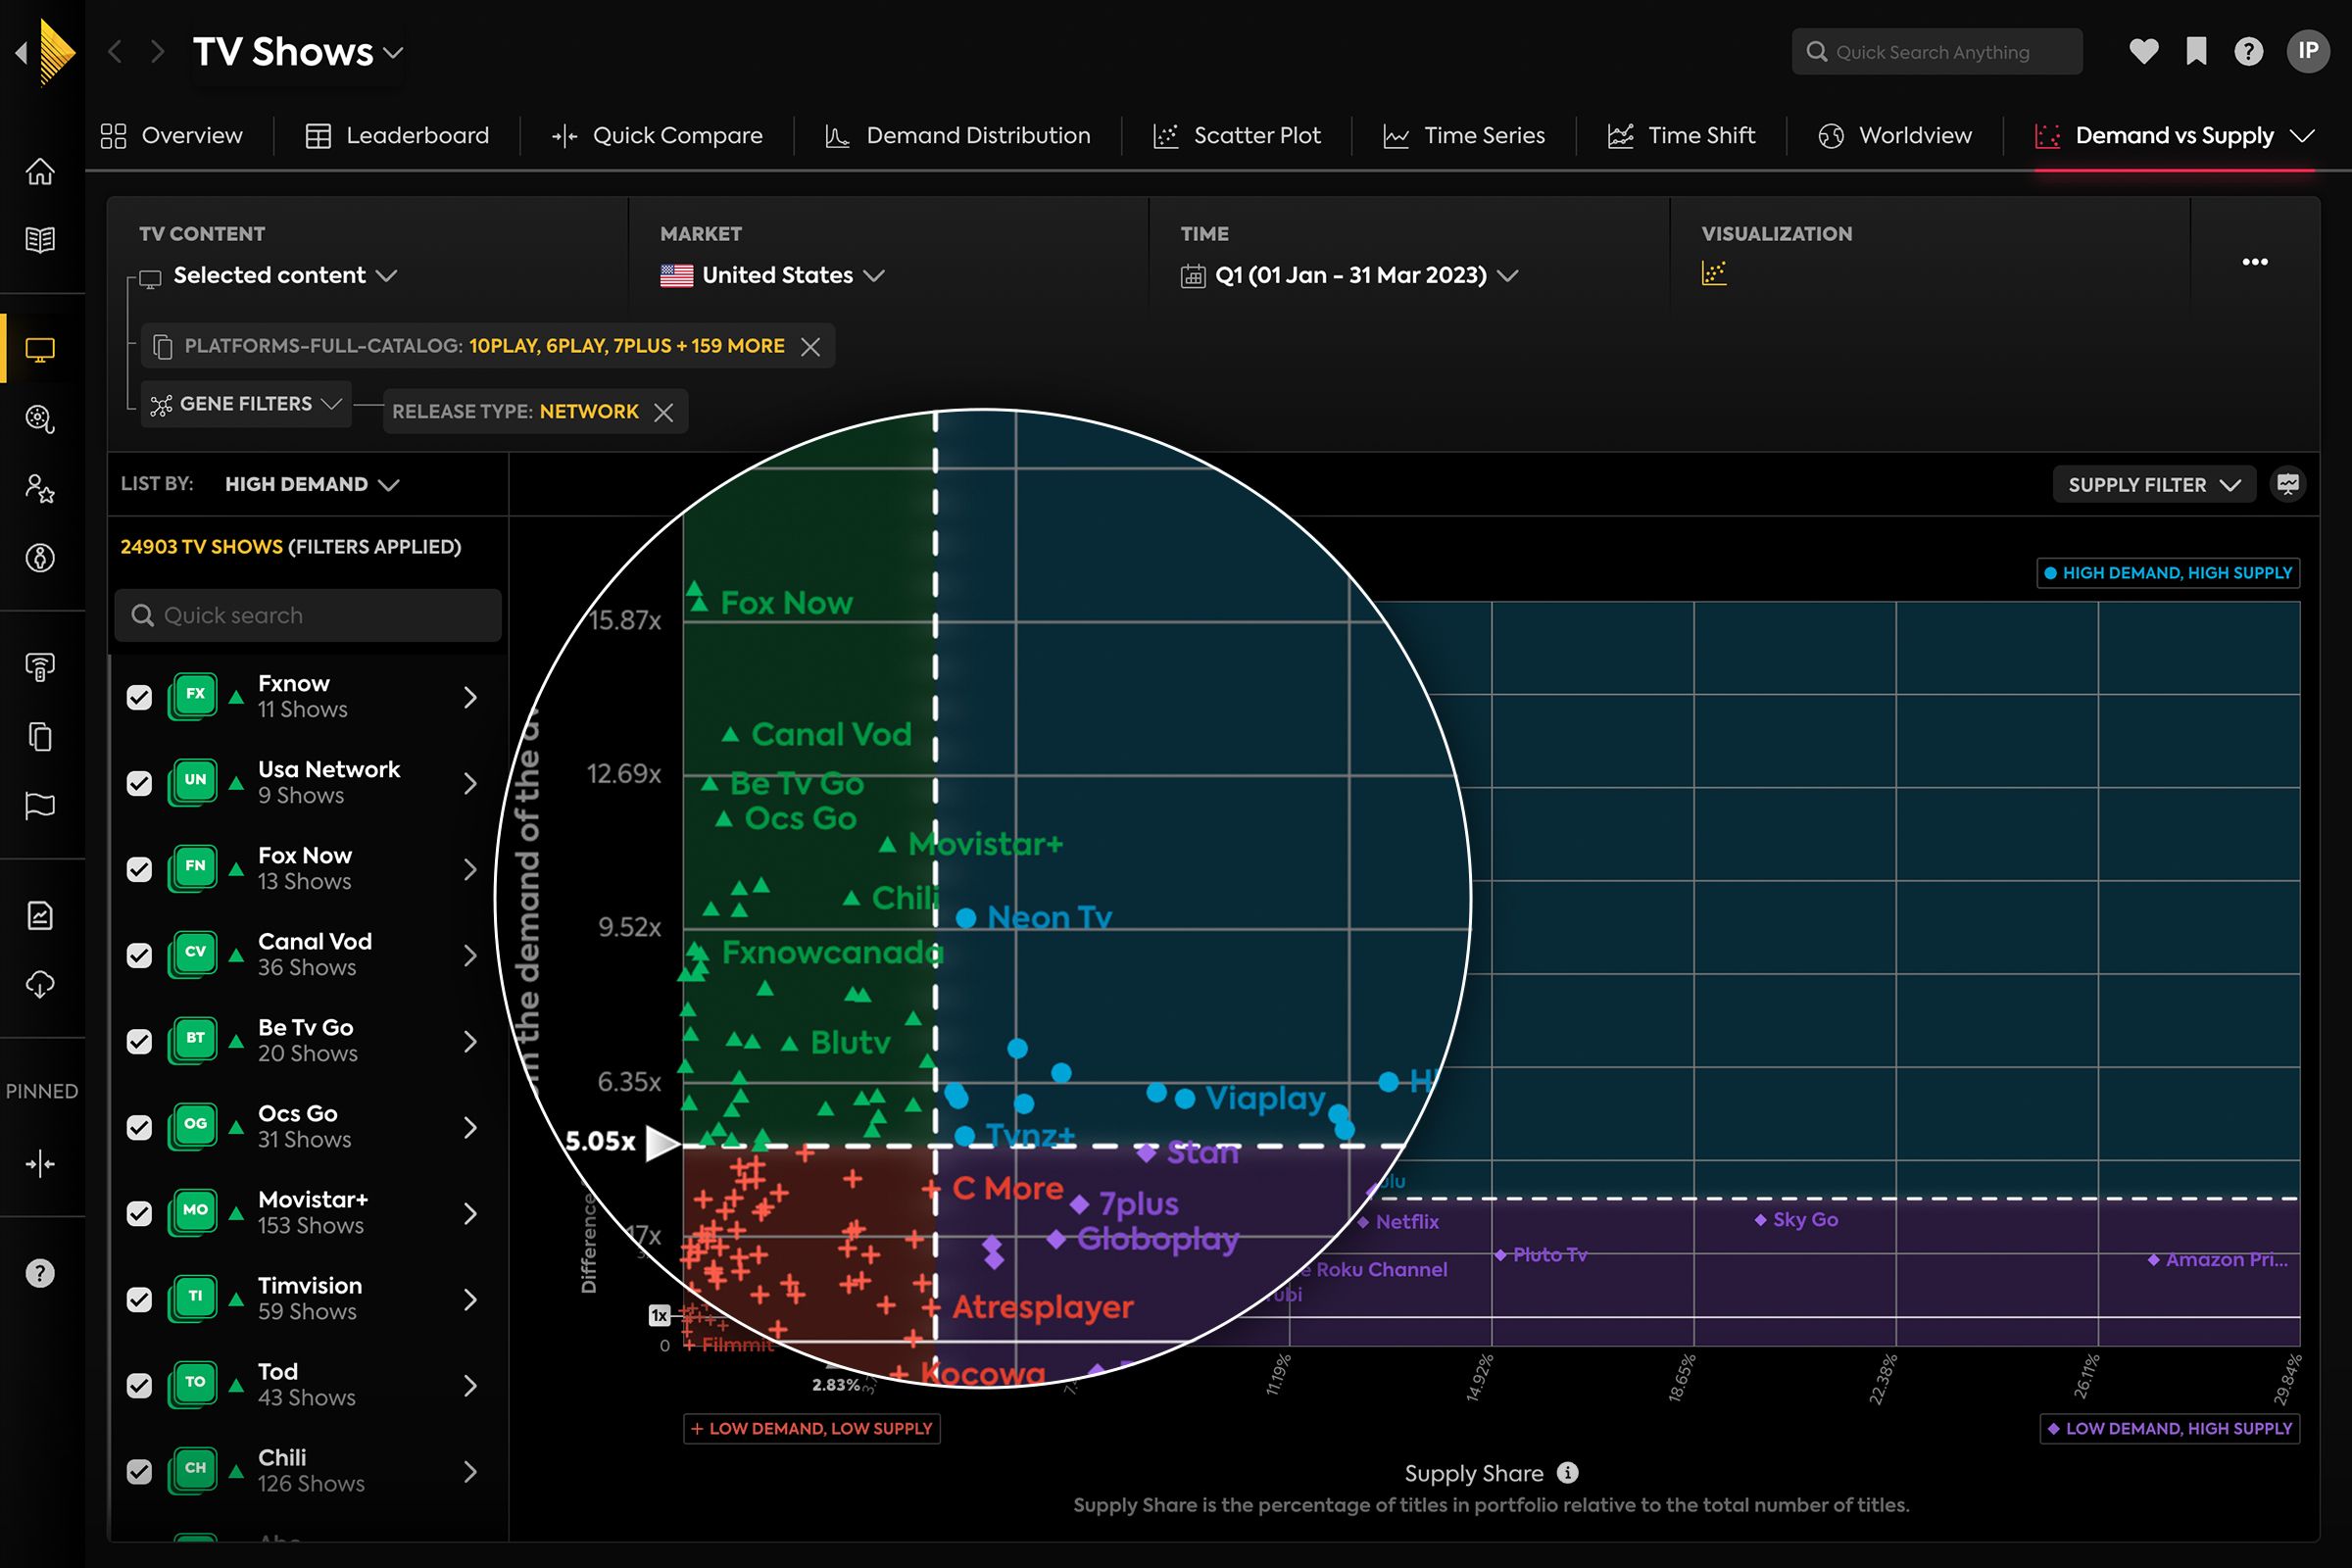Open the film reel search sidebar icon

tap(40, 419)
